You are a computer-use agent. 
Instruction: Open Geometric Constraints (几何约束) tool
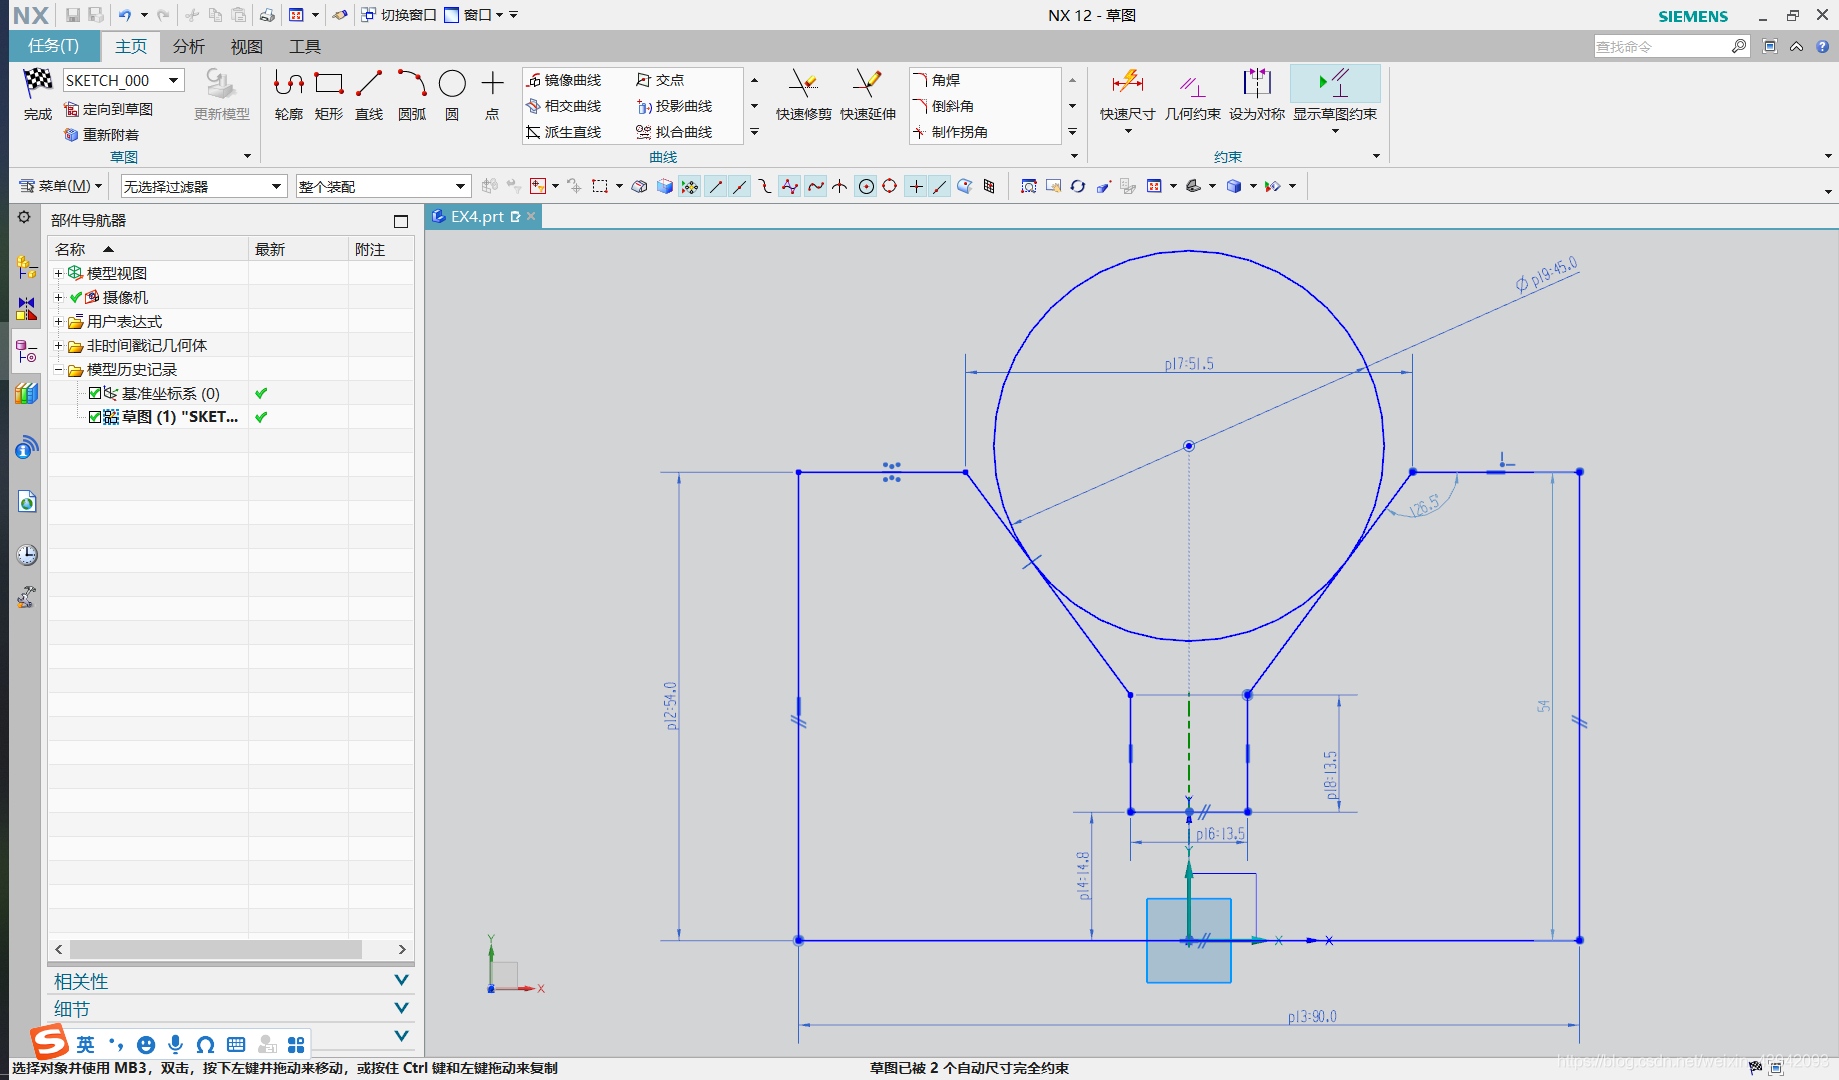(x=1192, y=95)
